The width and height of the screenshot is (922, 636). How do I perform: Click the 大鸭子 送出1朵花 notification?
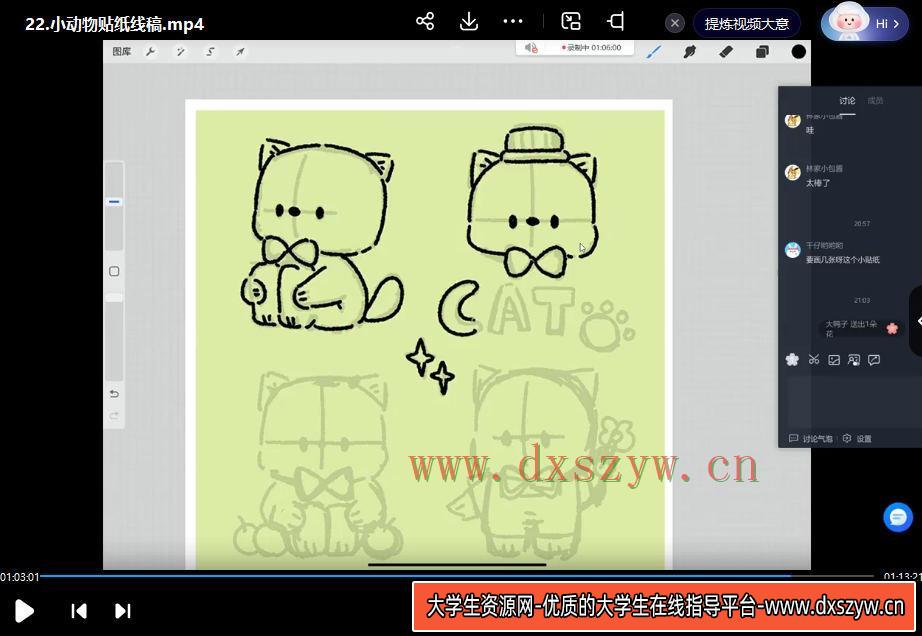click(861, 329)
